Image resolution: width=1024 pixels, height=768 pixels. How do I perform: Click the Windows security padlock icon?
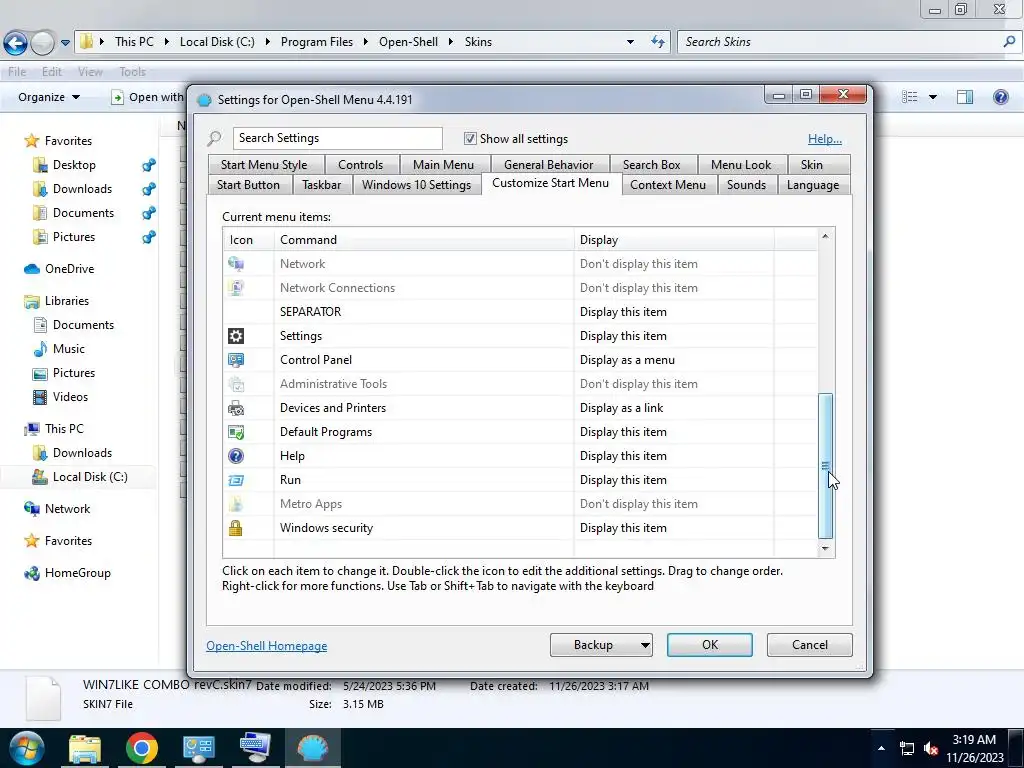236,528
